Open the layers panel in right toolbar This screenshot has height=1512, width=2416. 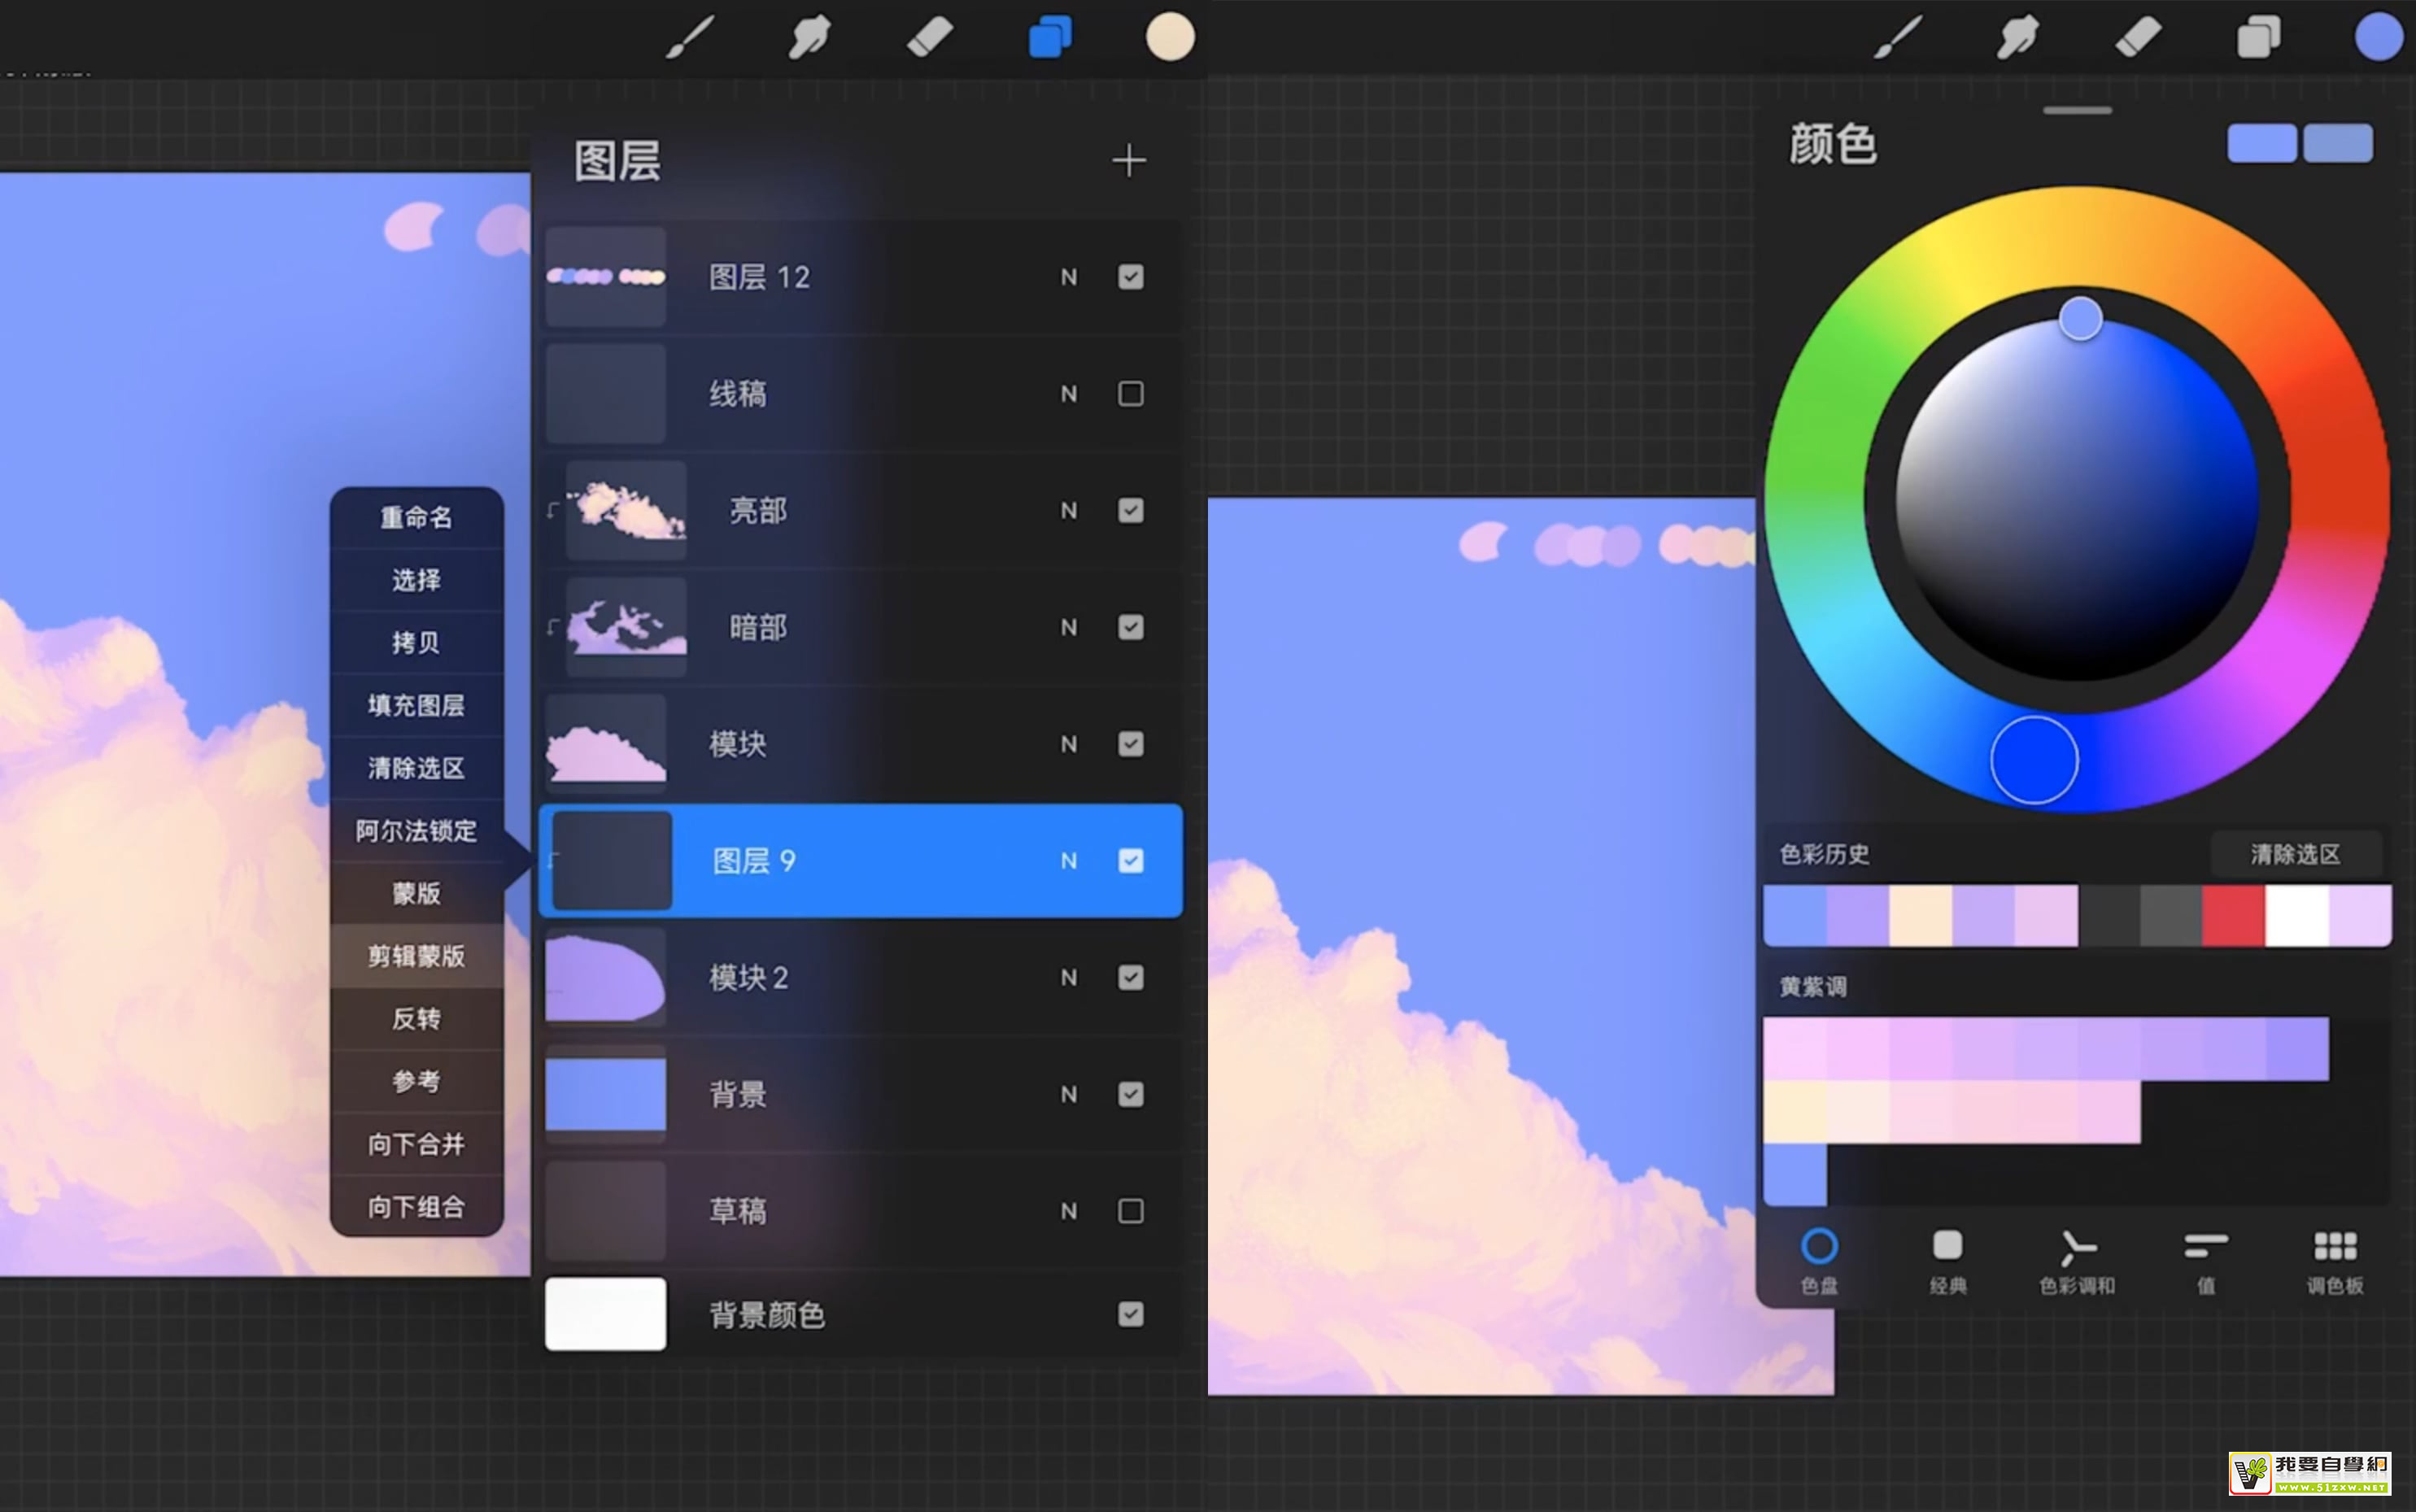click(2258, 38)
